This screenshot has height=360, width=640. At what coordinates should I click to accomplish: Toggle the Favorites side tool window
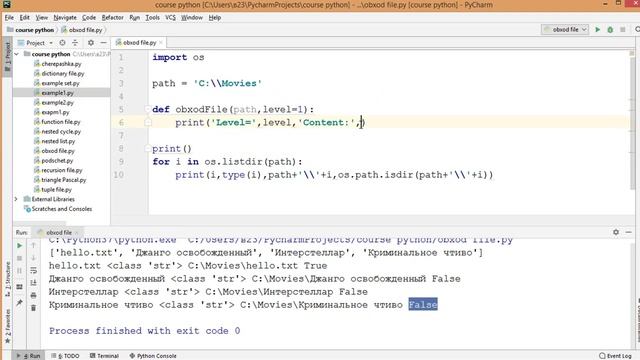pyautogui.click(x=7, y=327)
